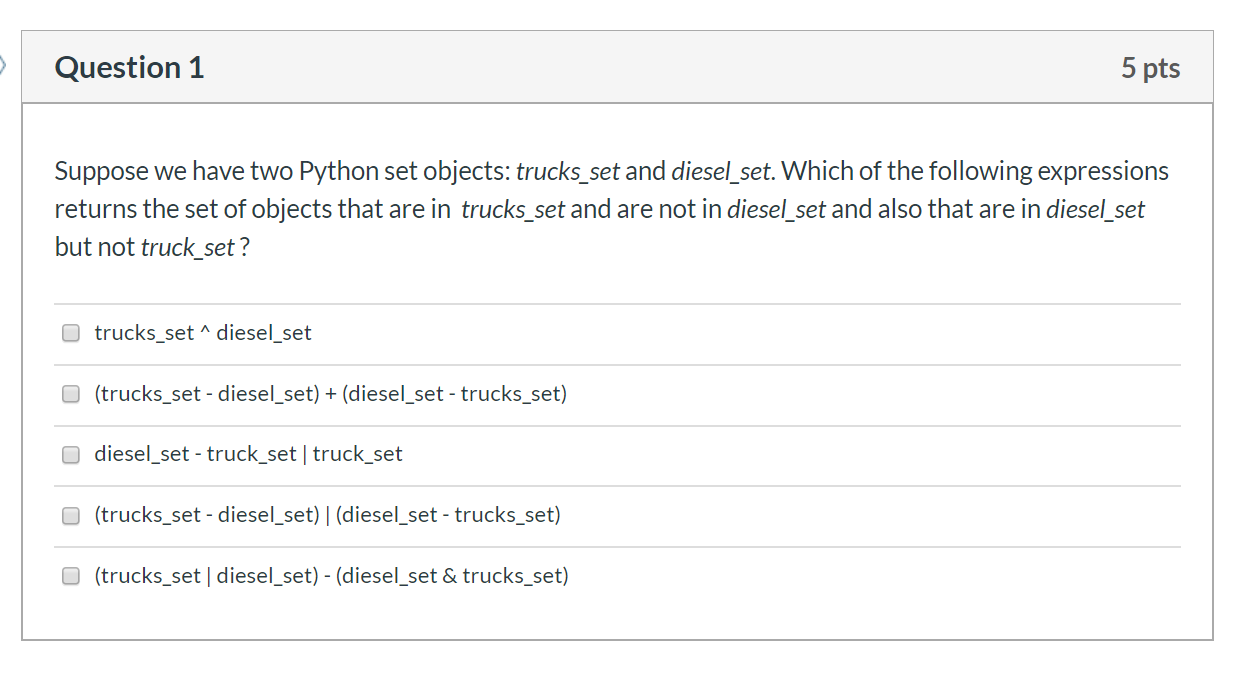
Task: Click the Question 1 header title
Action: 129,67
